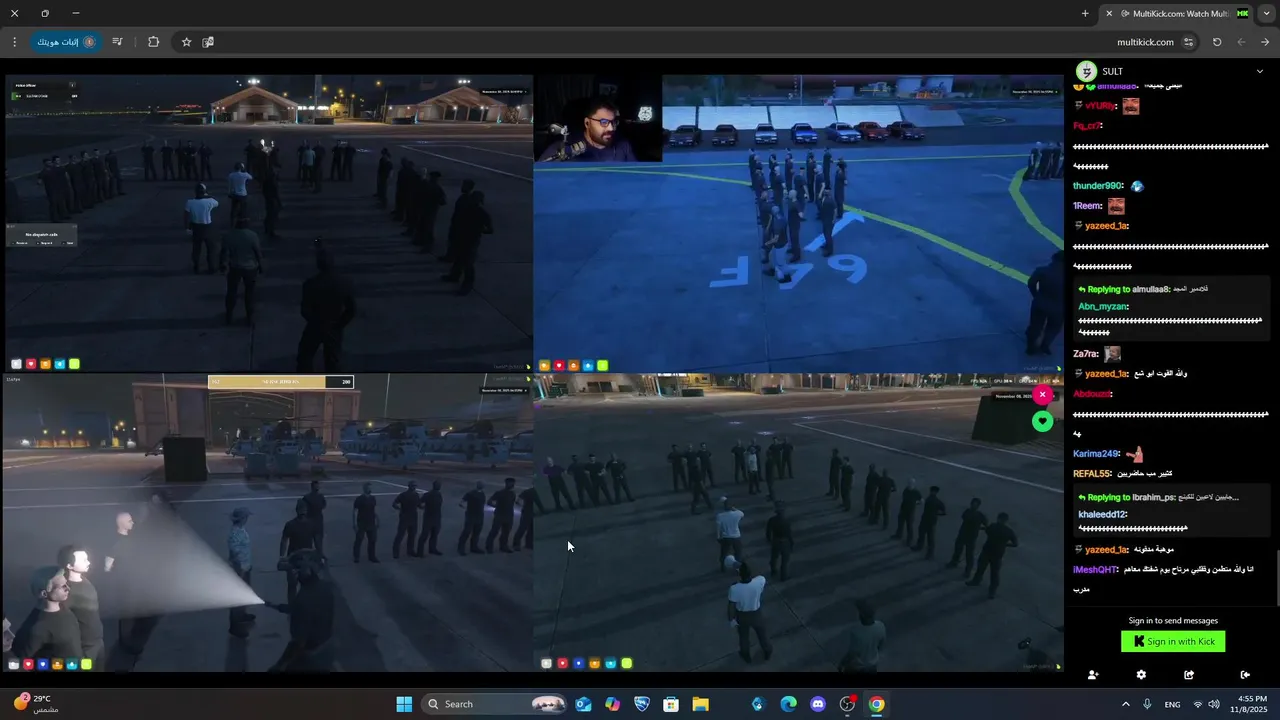Click the translate icon in address bar
1280x720 pixels.
(208, 42)
